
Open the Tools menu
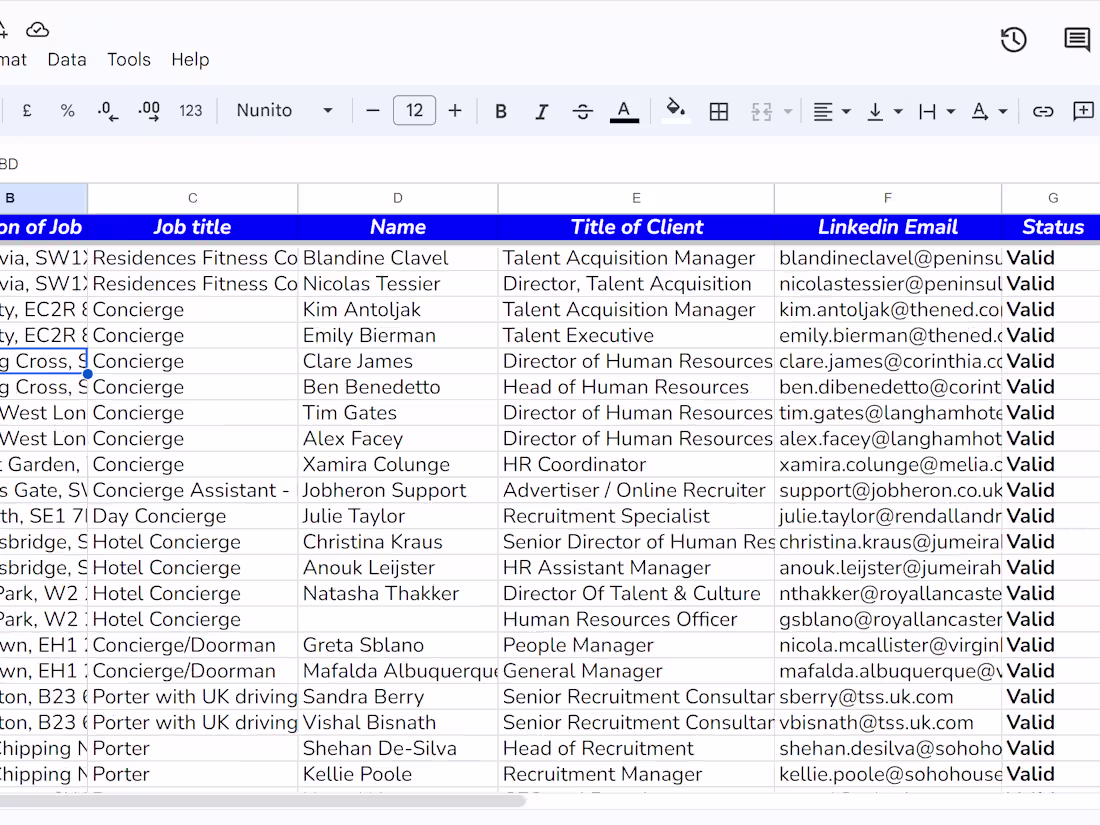128,60
